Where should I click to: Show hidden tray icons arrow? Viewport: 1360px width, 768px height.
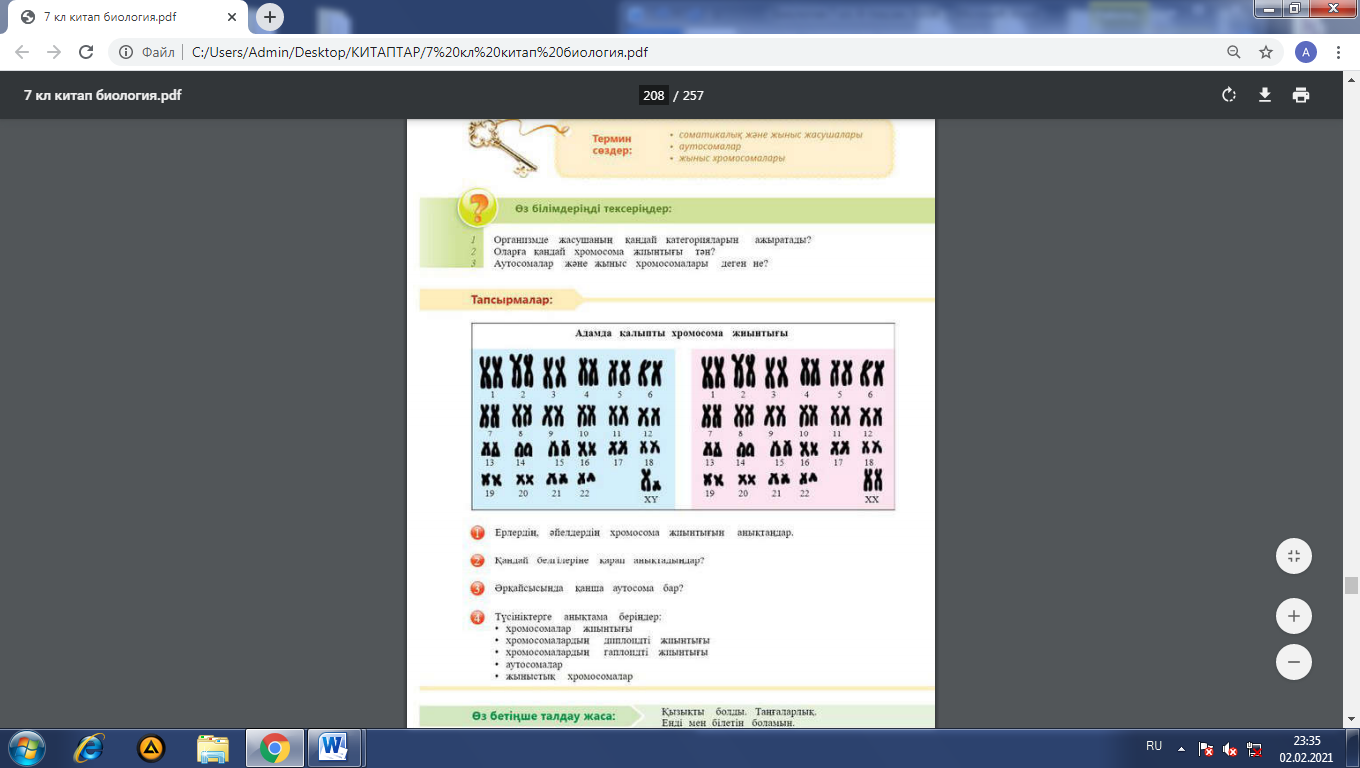point(1181,747)
